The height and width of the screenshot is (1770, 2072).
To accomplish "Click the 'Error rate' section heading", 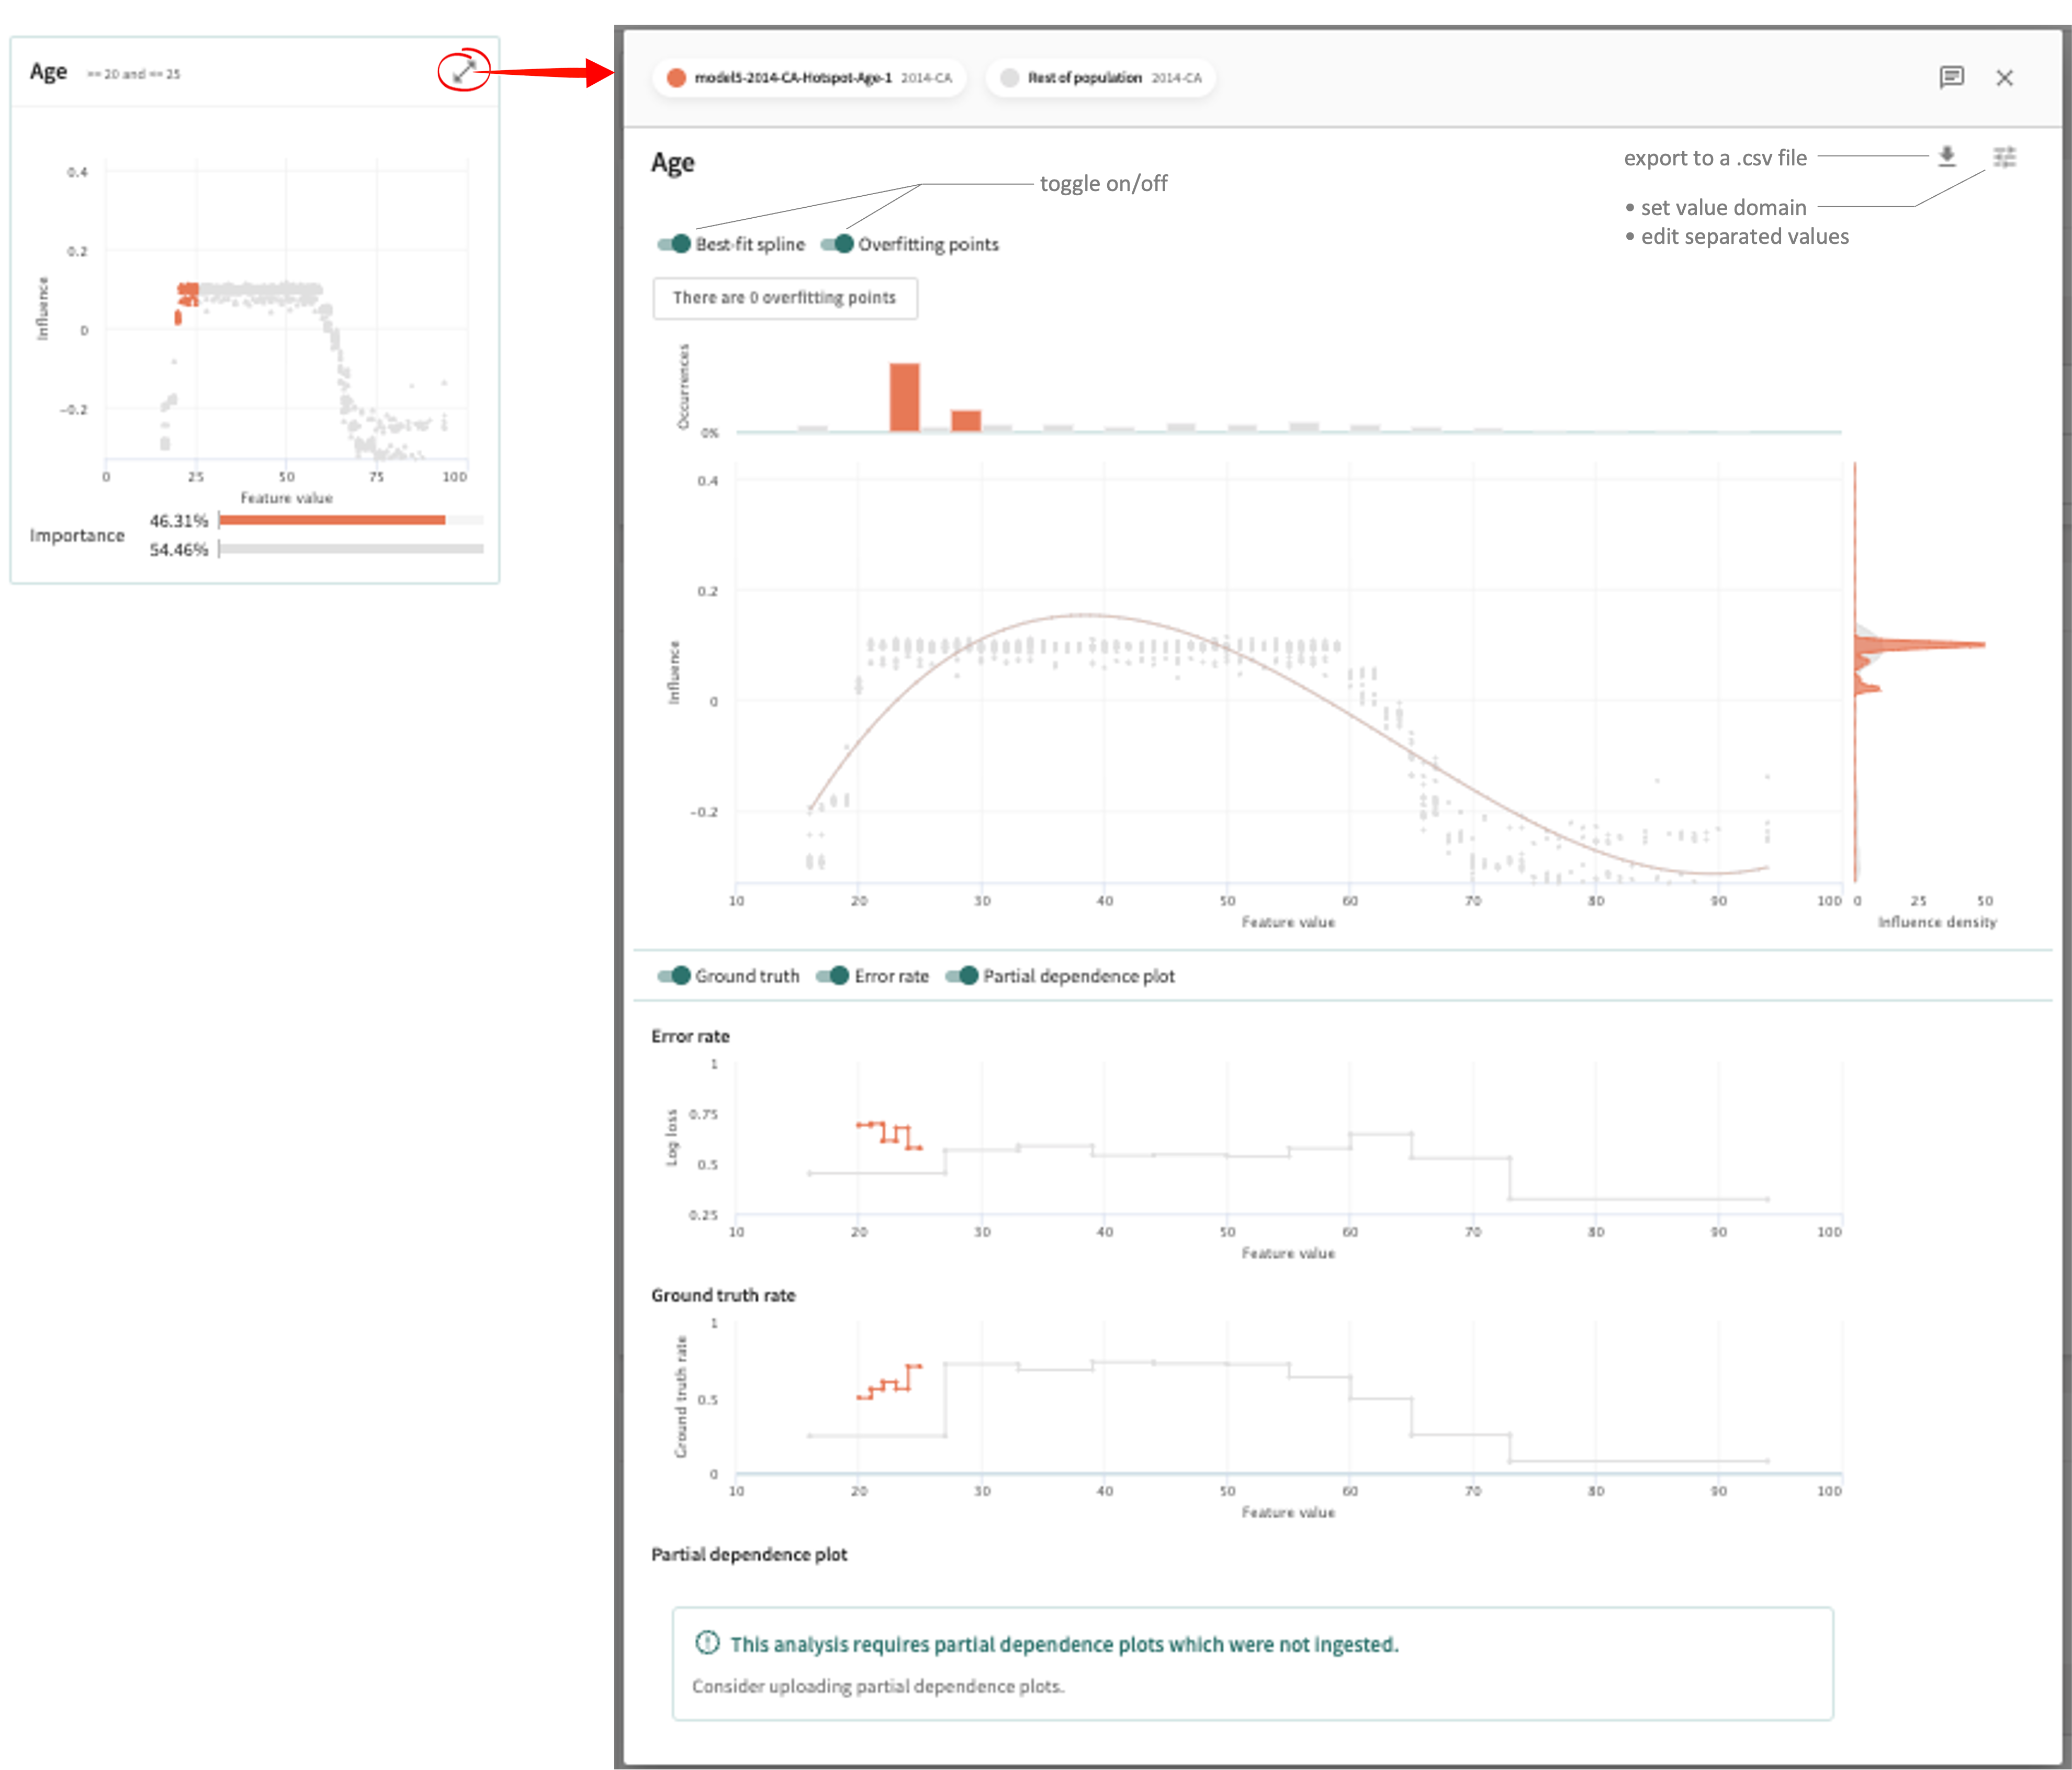I will 690,1036.
